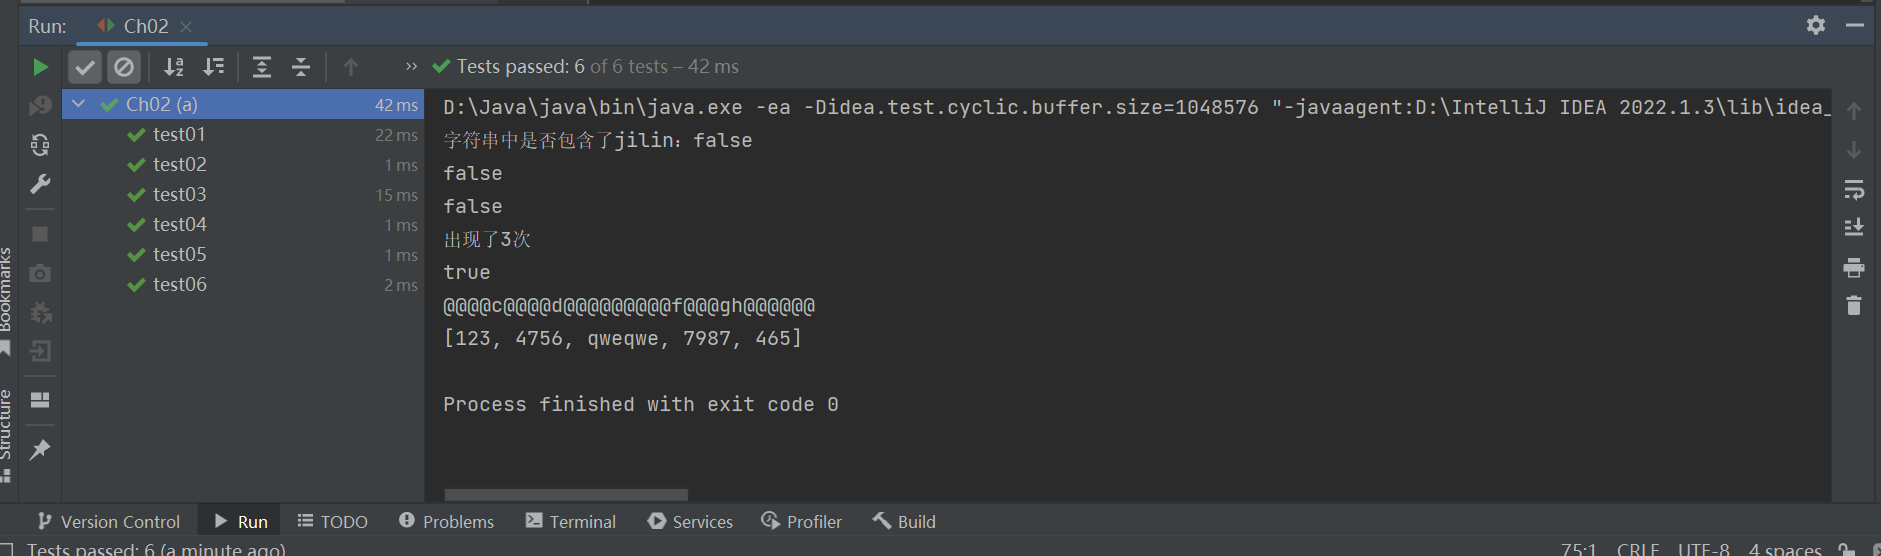Click the double-chevron more actions expander

411,67
